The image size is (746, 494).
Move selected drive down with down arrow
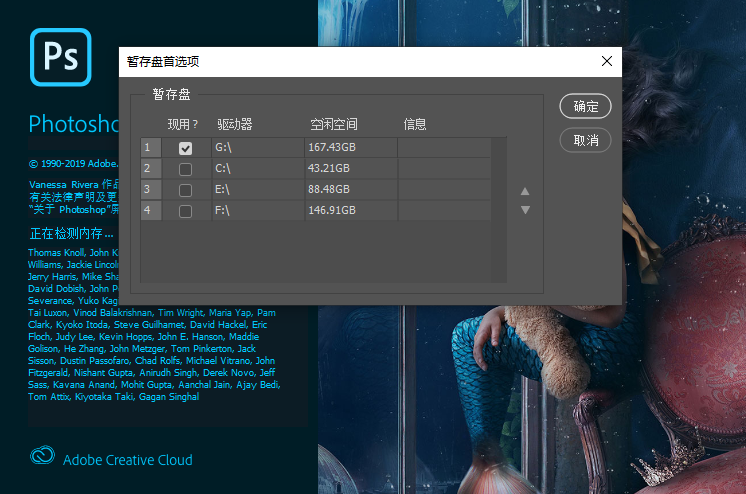[525, 210]
